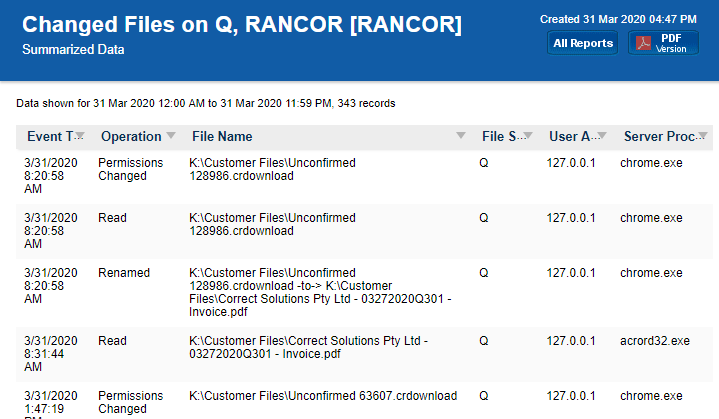Expand the Server Proc... column dropdown arrow
The height and width of the screenshot is (419, 719).
click(703, 136)
